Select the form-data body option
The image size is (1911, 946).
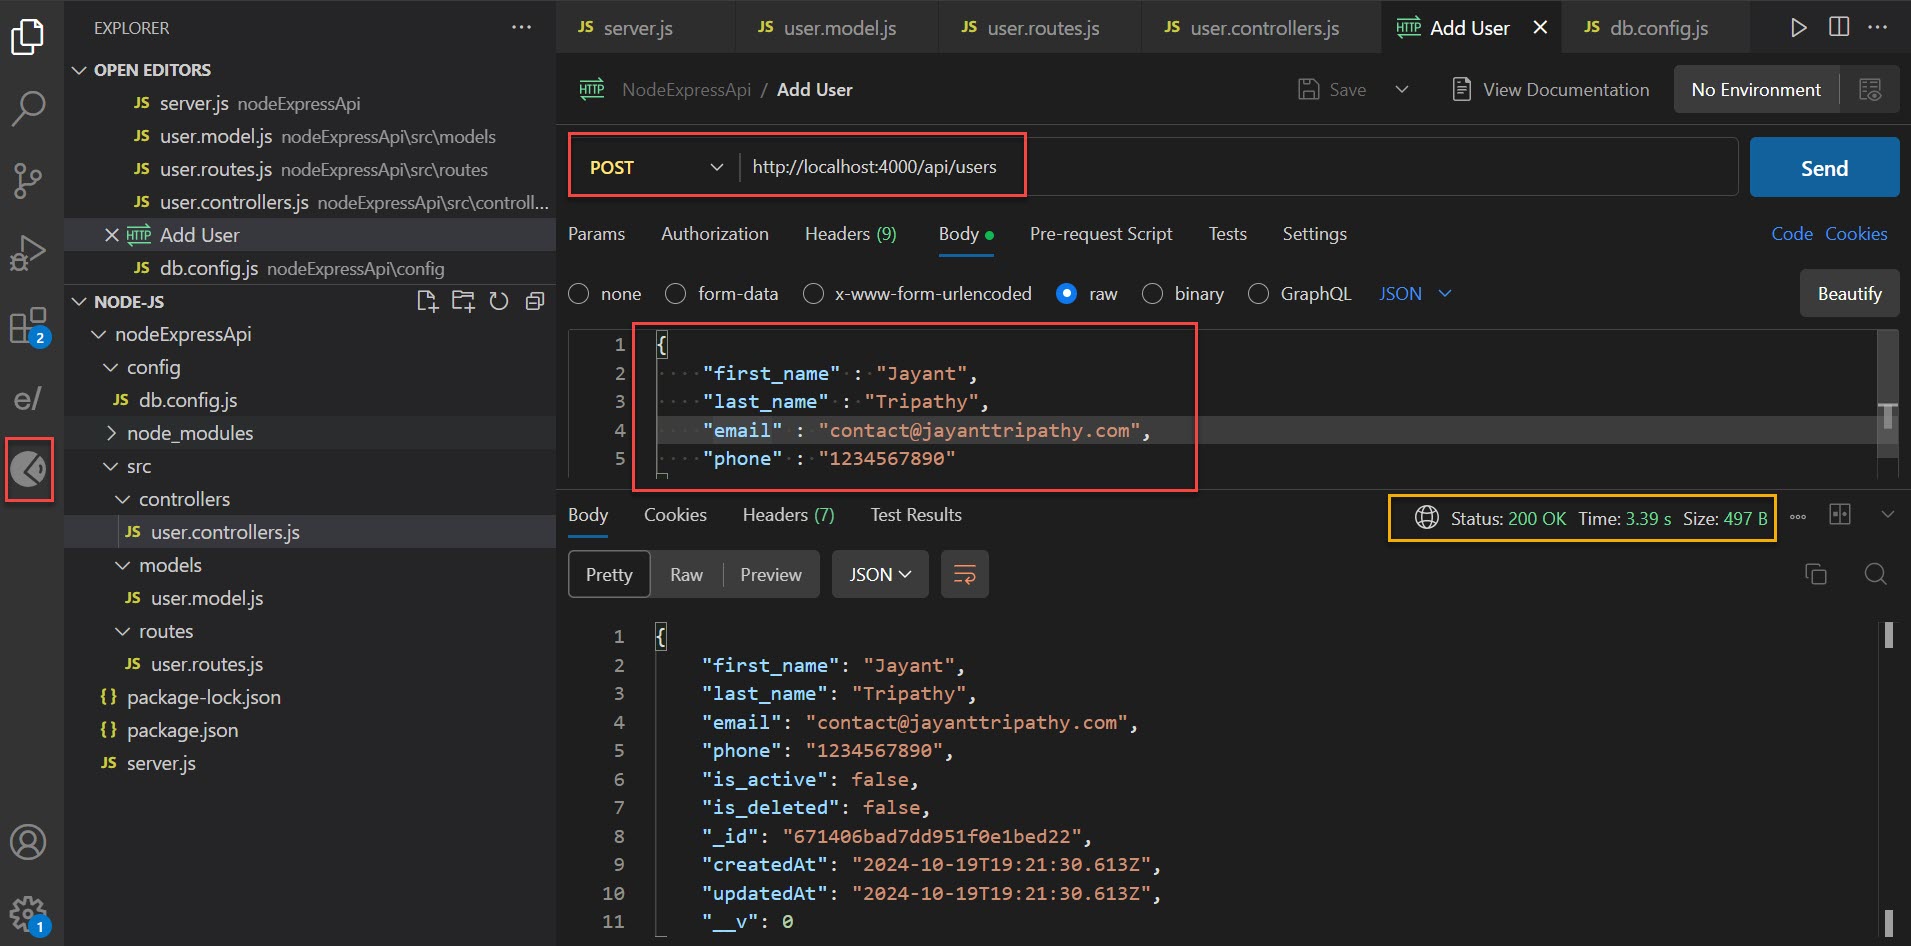676,294
